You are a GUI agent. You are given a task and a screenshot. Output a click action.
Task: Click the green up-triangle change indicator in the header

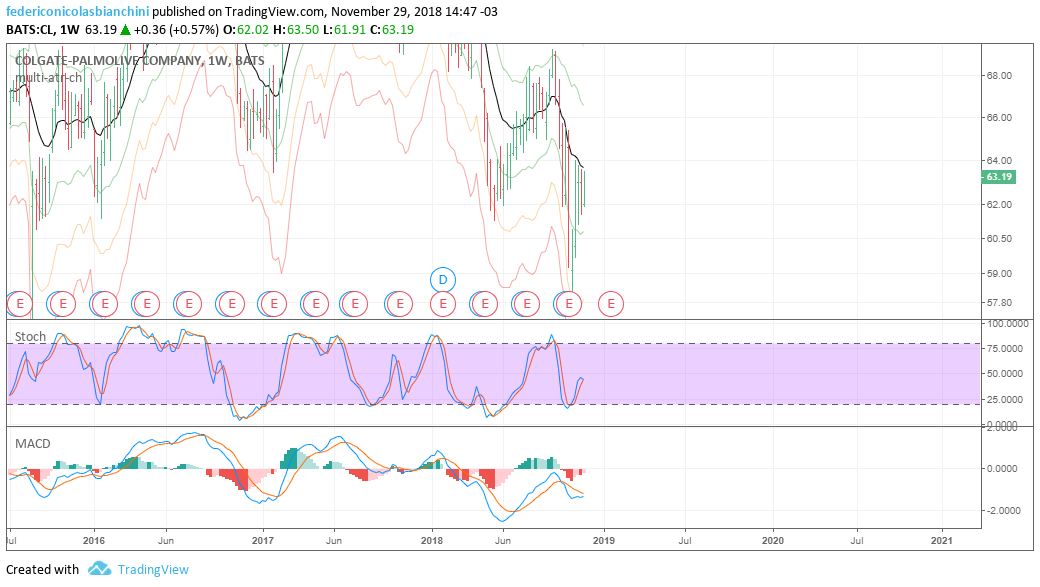click(125, 30)
